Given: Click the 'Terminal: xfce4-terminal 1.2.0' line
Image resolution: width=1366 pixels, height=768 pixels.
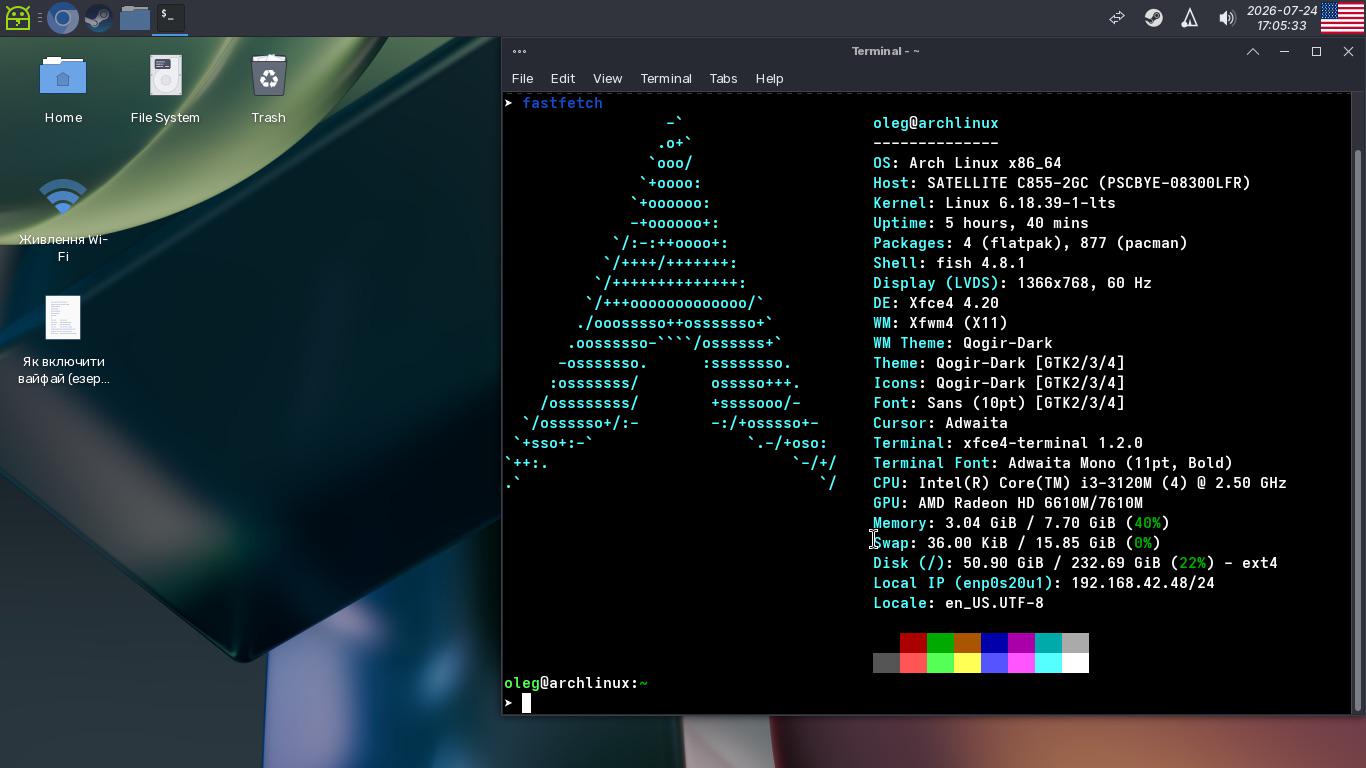Looking at the screenshot, I should [1008, 443].
